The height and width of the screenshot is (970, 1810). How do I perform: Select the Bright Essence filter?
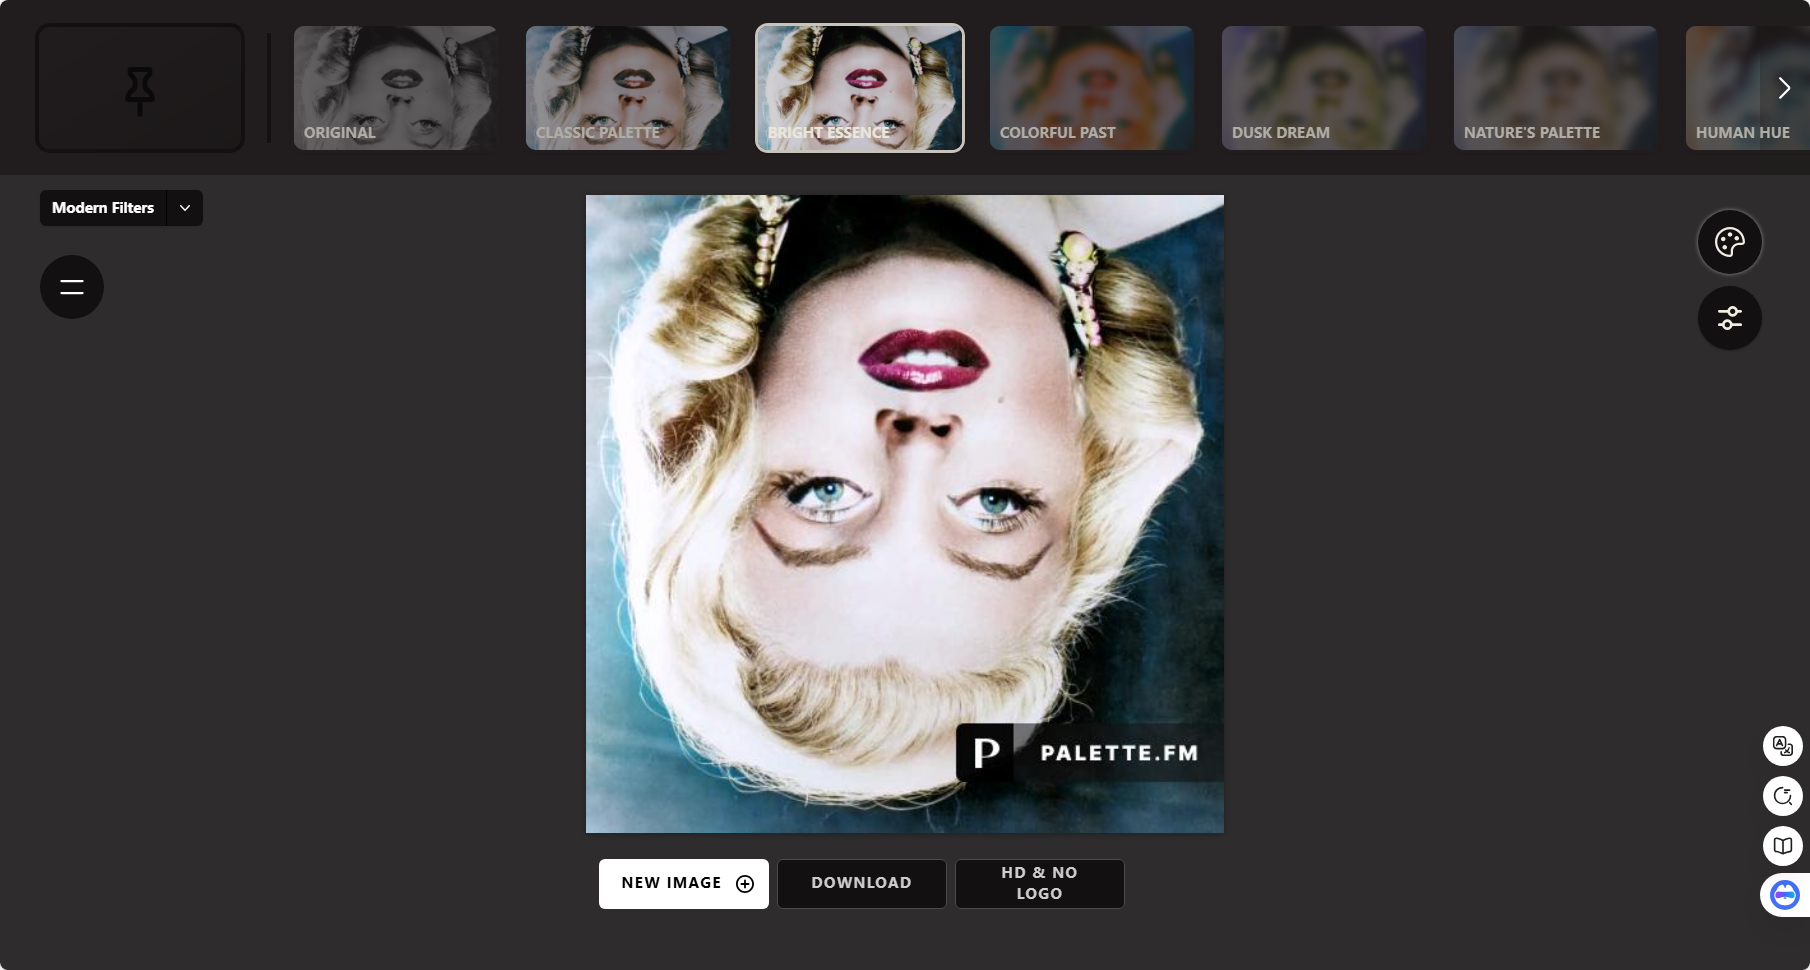click(859, 88)
